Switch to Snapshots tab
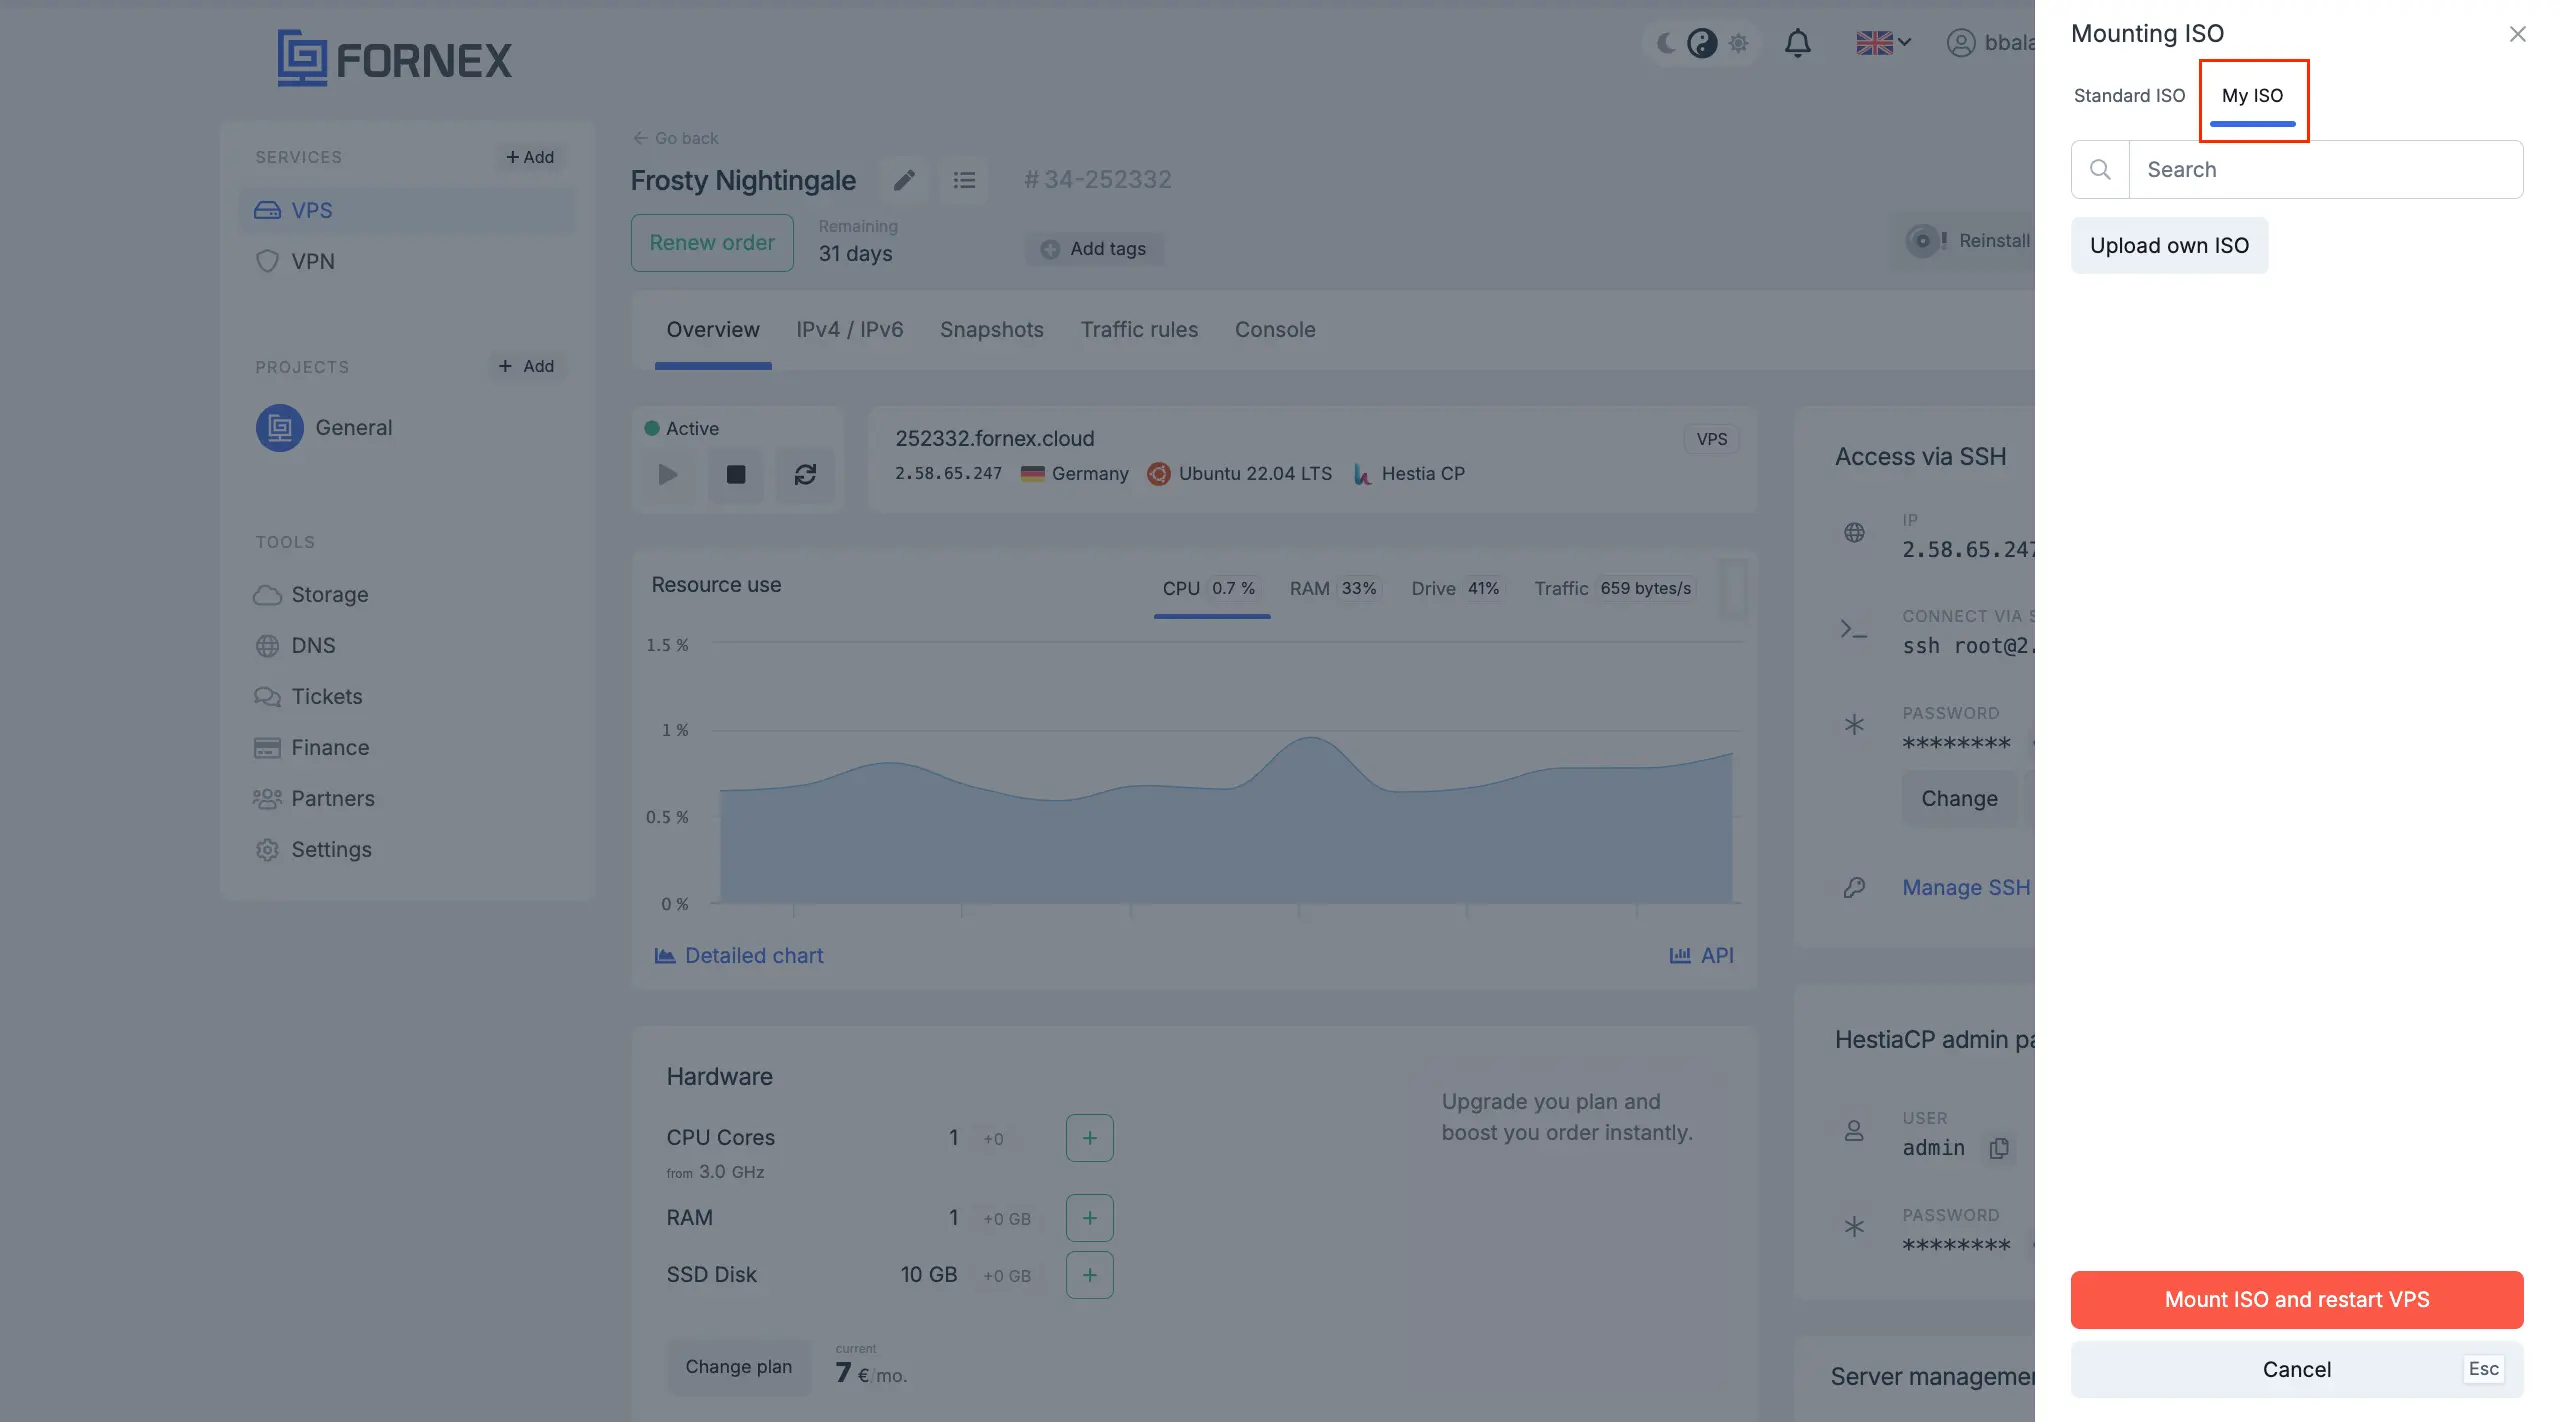 [x=992, y=330]
